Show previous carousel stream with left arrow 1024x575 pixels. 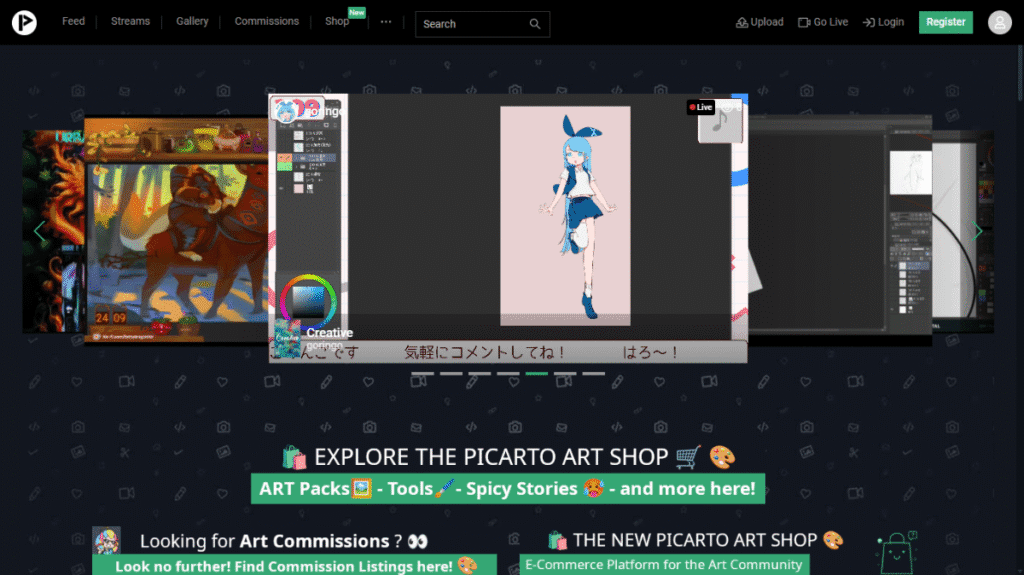39,231
